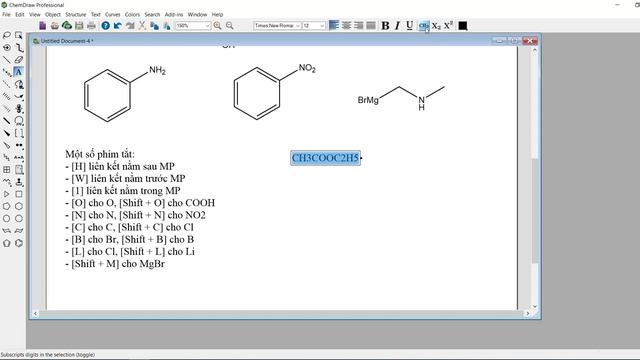Viewport: 640px width, 360px height.
Task: Toggle Italic formatting
Action: pyautogui.click(x=397, y=26)
